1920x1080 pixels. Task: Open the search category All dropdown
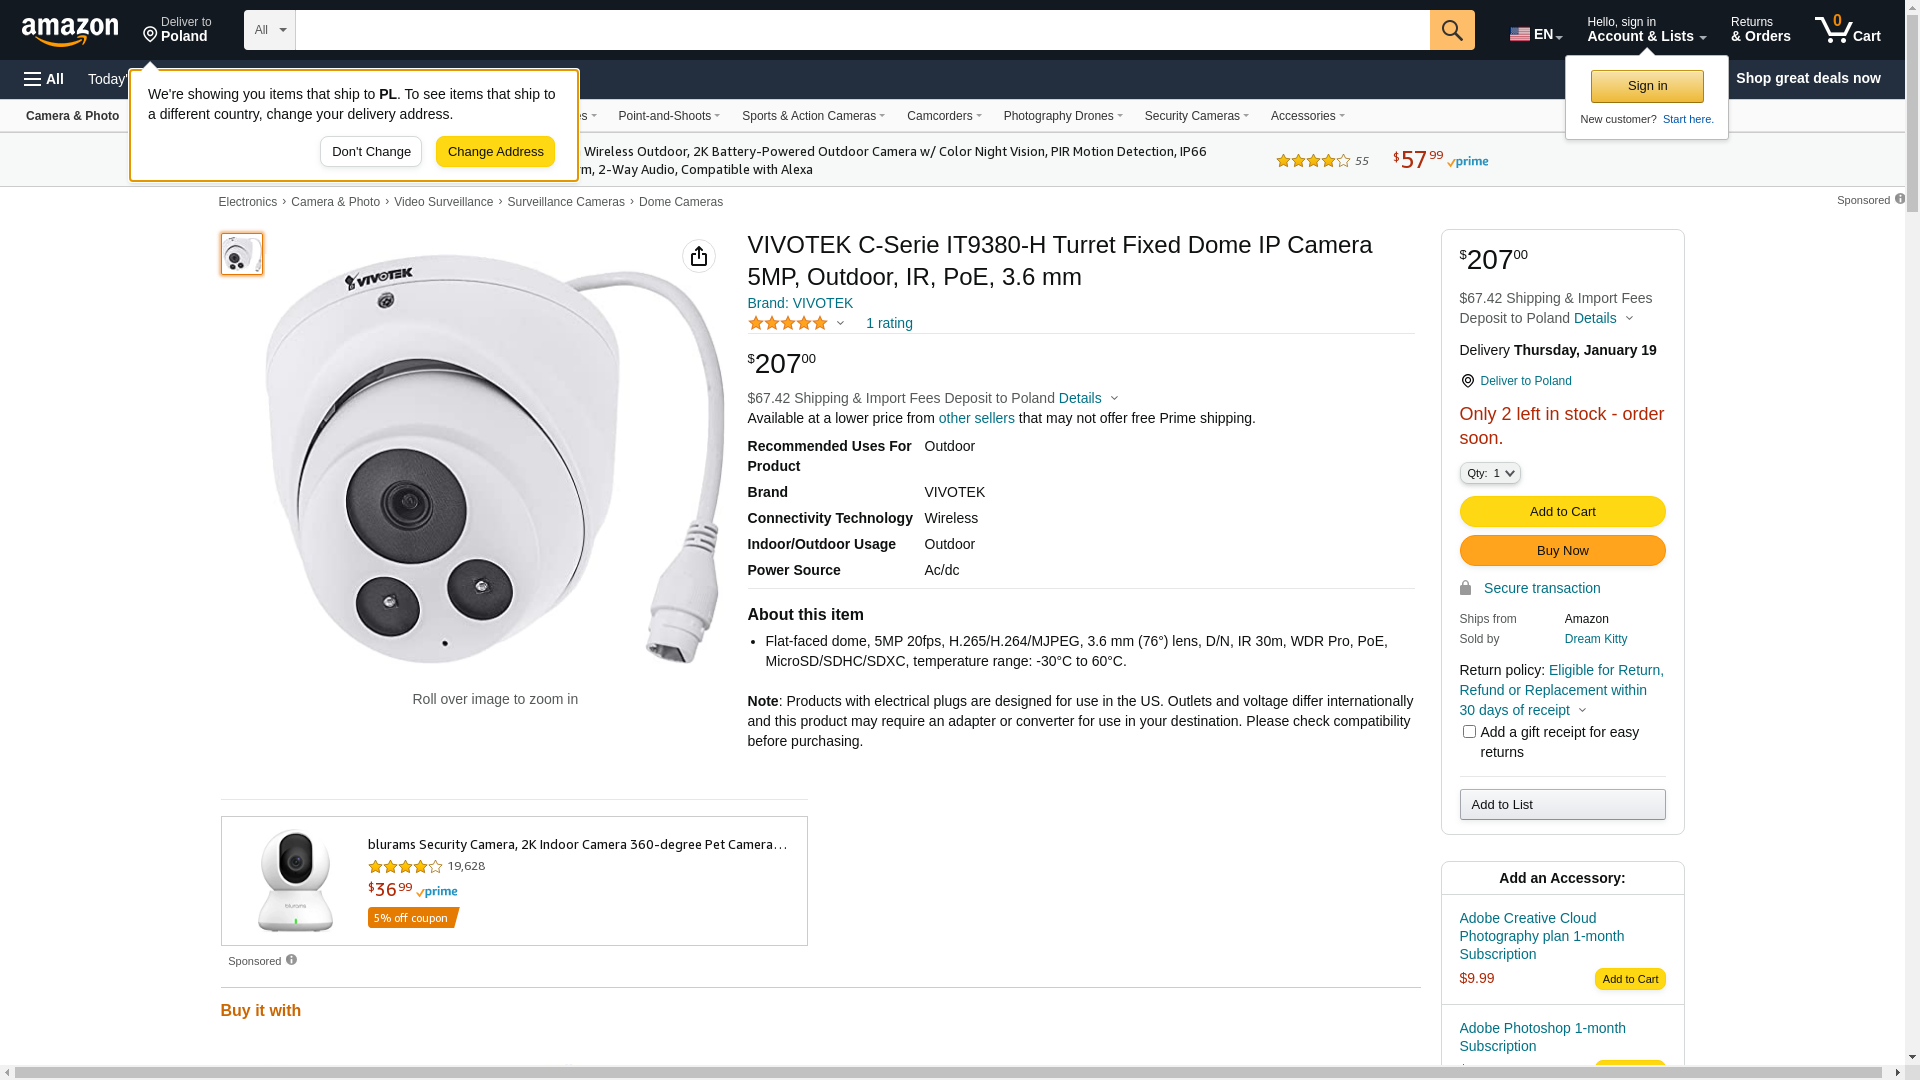click(x=270, y=30)
